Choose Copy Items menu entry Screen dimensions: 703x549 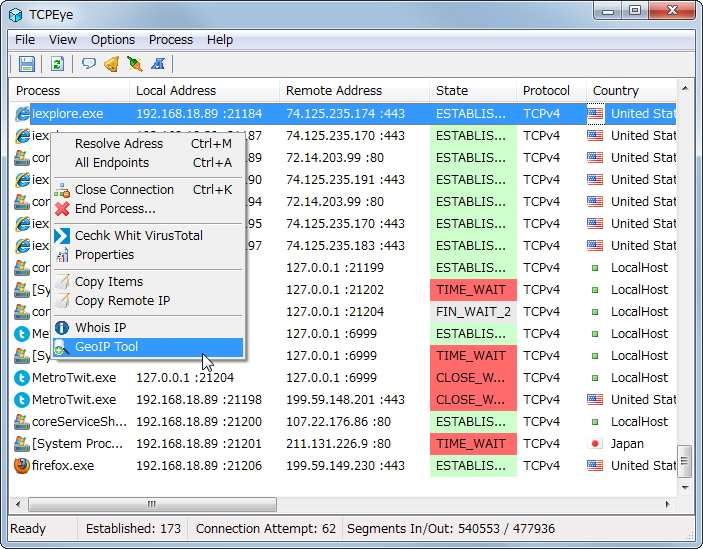[148, 282]
